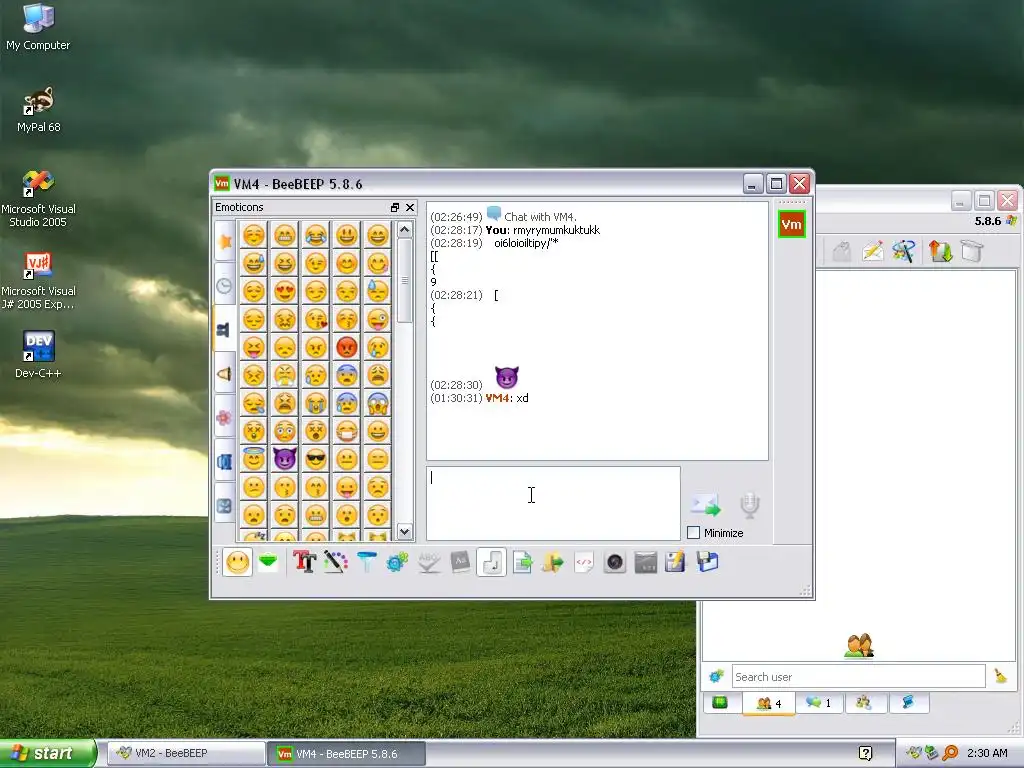Check the Minimize checkbox

[x=694, y=533]
